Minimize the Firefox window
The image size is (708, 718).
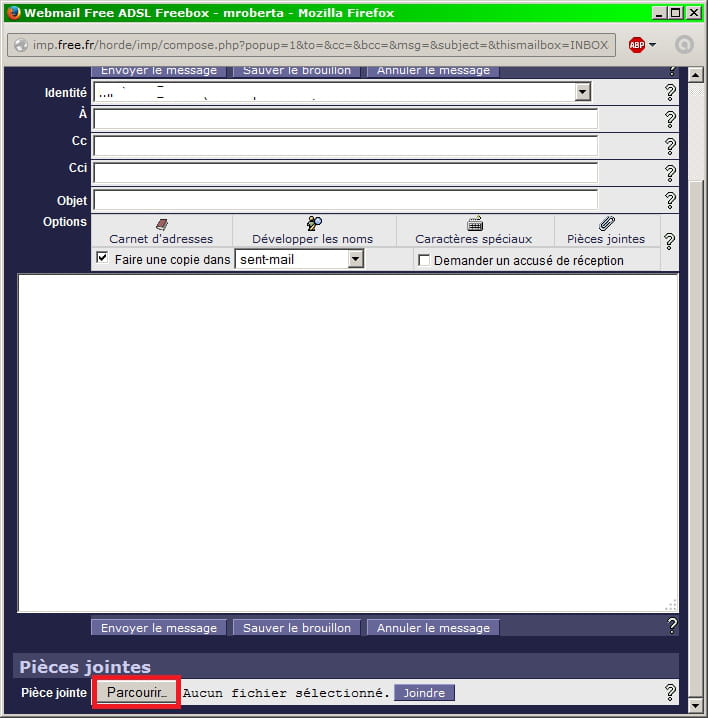coord(659,13)
